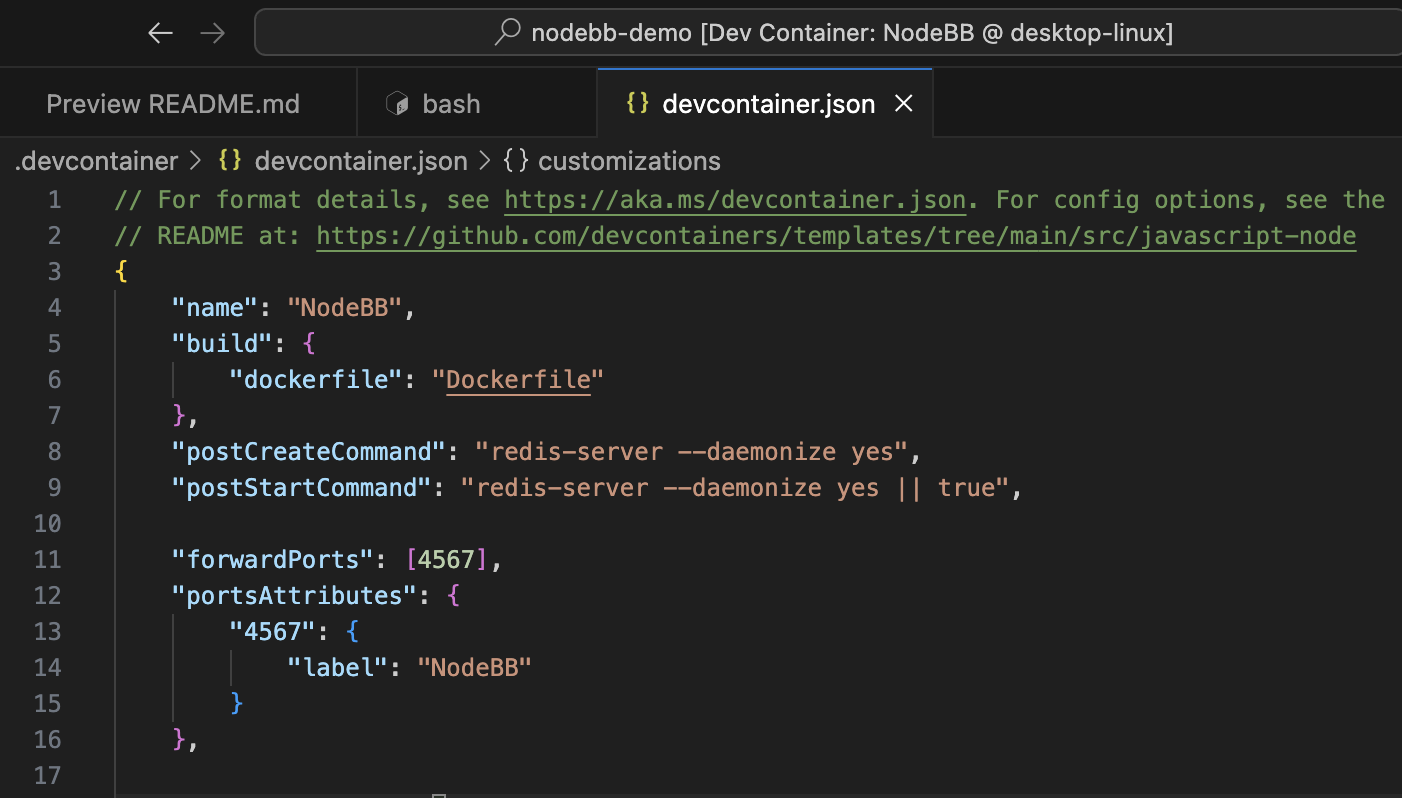Switch to the bash terminal tab
This screenshot has width=1402, height=798.
pos(476,104)
